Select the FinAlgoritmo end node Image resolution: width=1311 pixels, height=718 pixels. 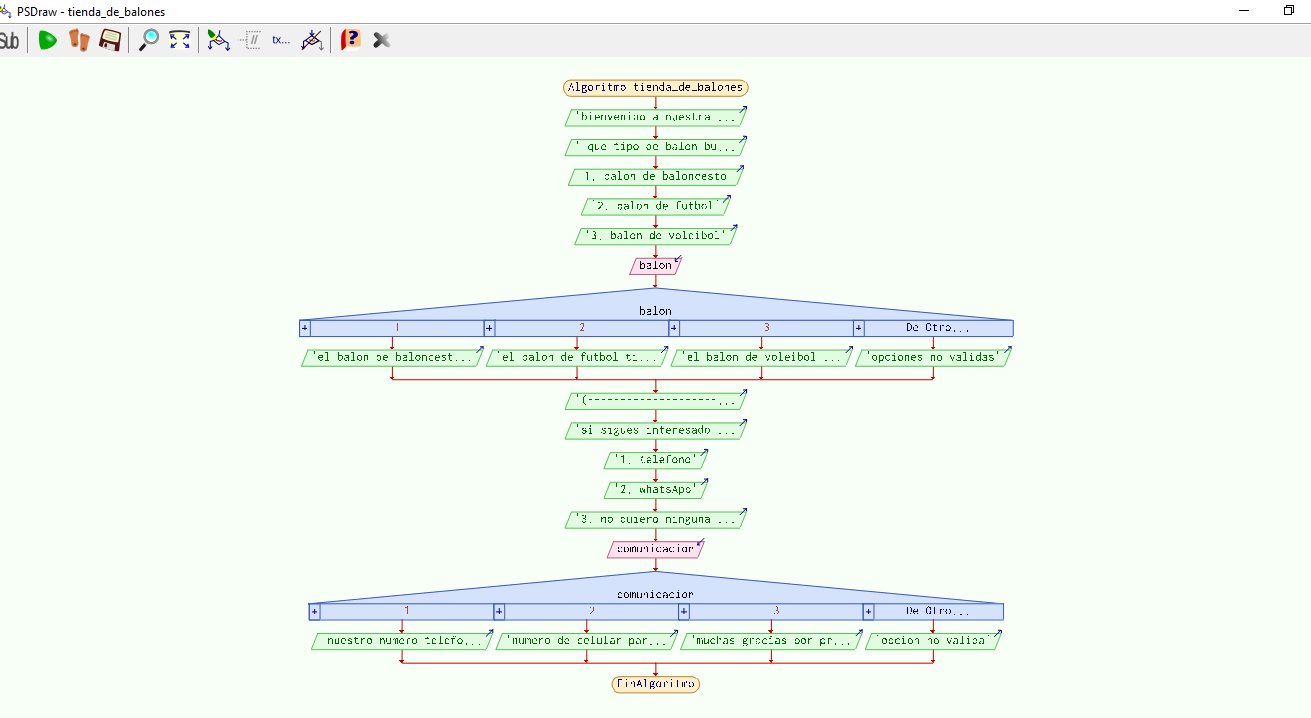[x=655, y=684]
